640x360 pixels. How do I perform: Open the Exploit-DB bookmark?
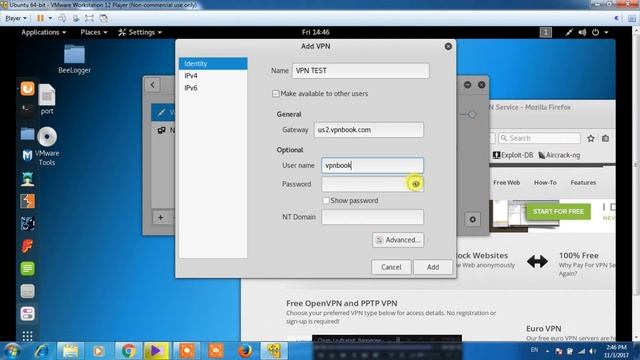pyautogui.click(x=513, y=155)
